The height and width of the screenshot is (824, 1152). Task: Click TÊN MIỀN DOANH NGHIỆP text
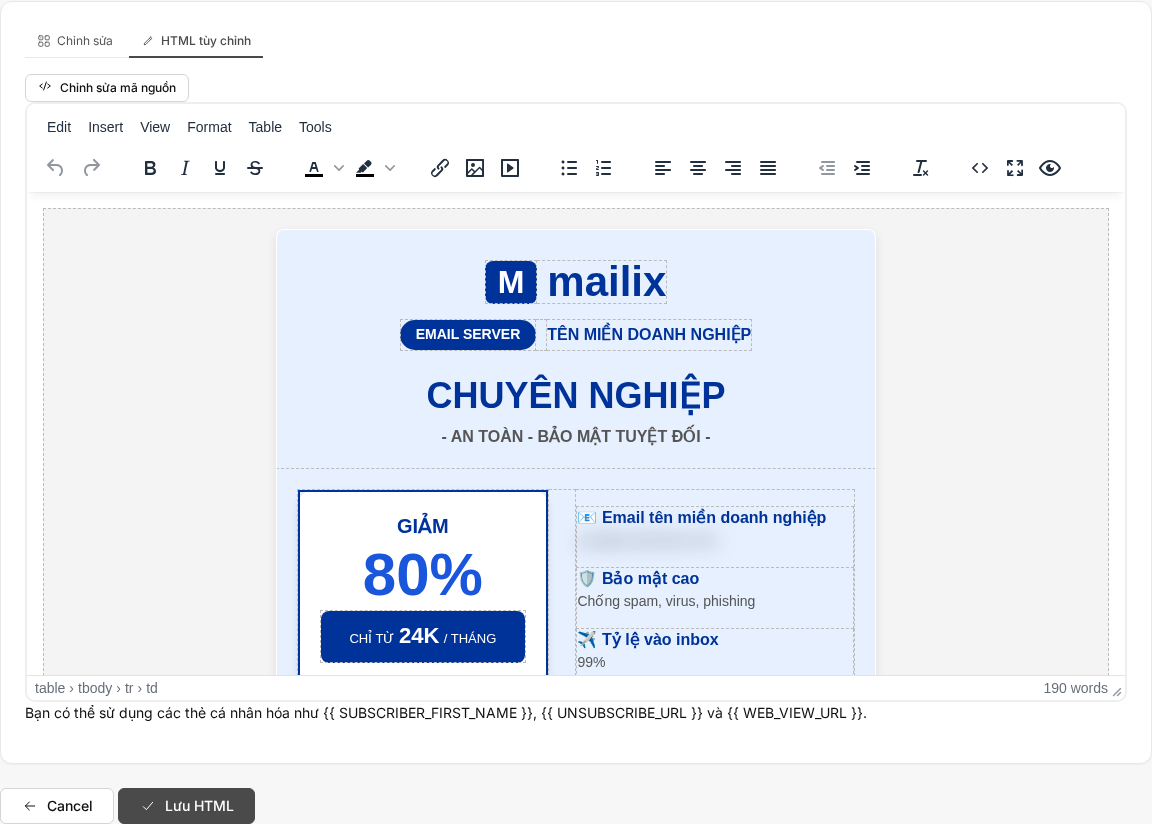(x=649, y=334)
